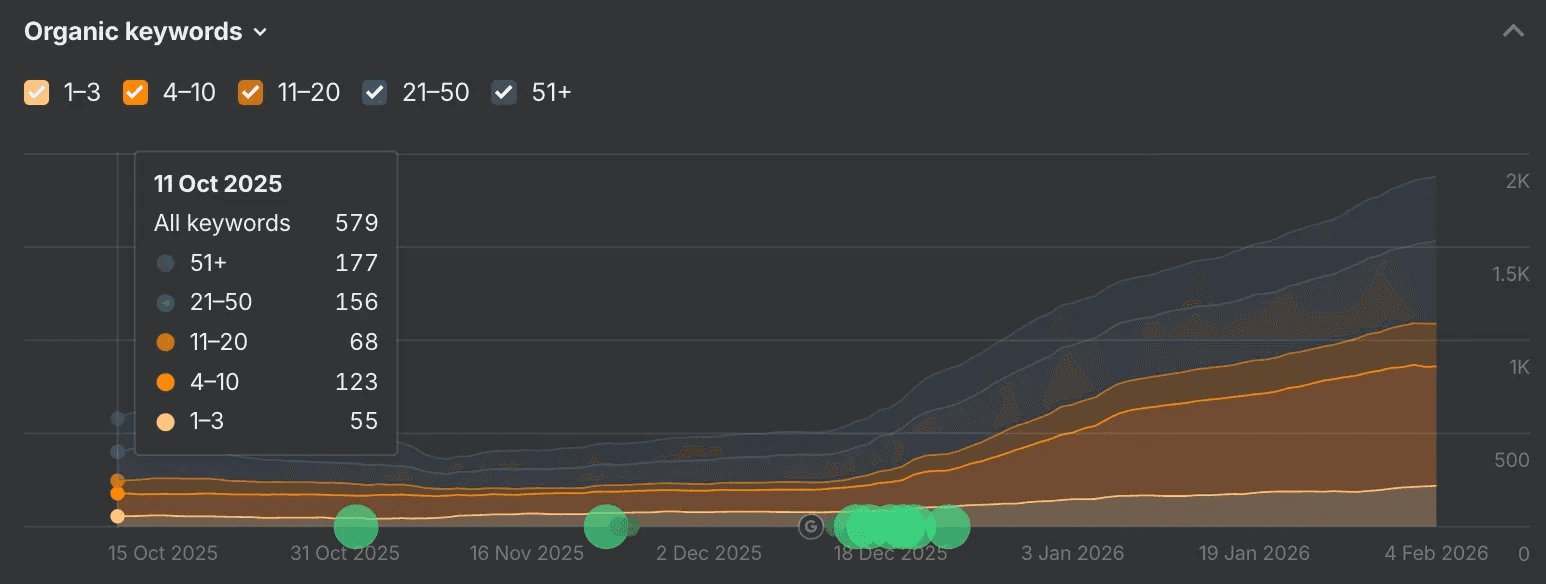Image resolution: width=1546 pixels, height=584 pixels.
Task: Click the tooltip date 11 Oct 2025
Action: (218, 184)
